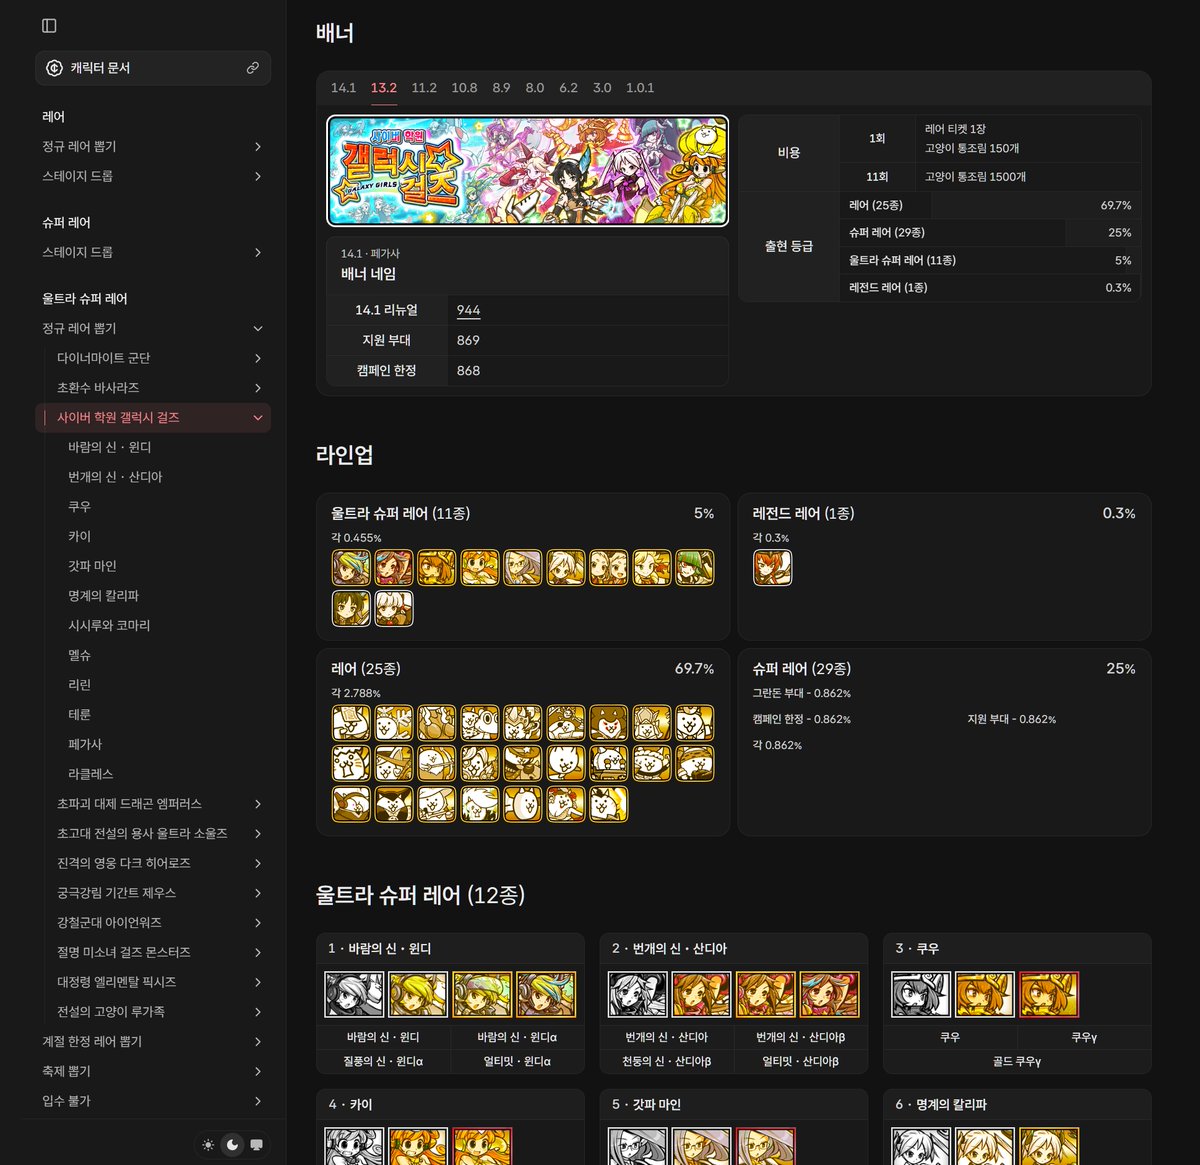
Task: Click the 갤럭시 걸즈 banner image
Action: [527, 171]
